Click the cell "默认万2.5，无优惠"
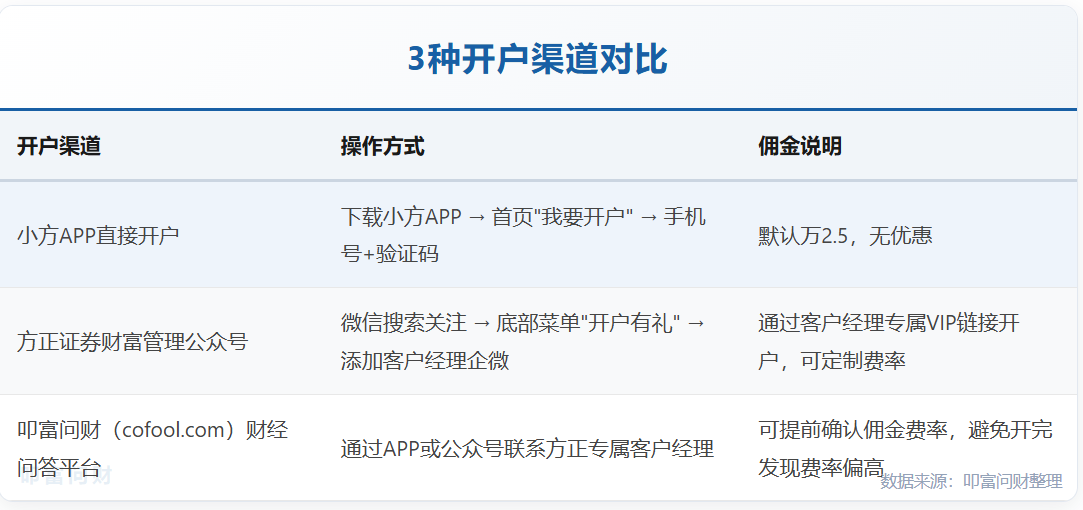The width and height of the screenshot is (1083, 510). [845, 235]
